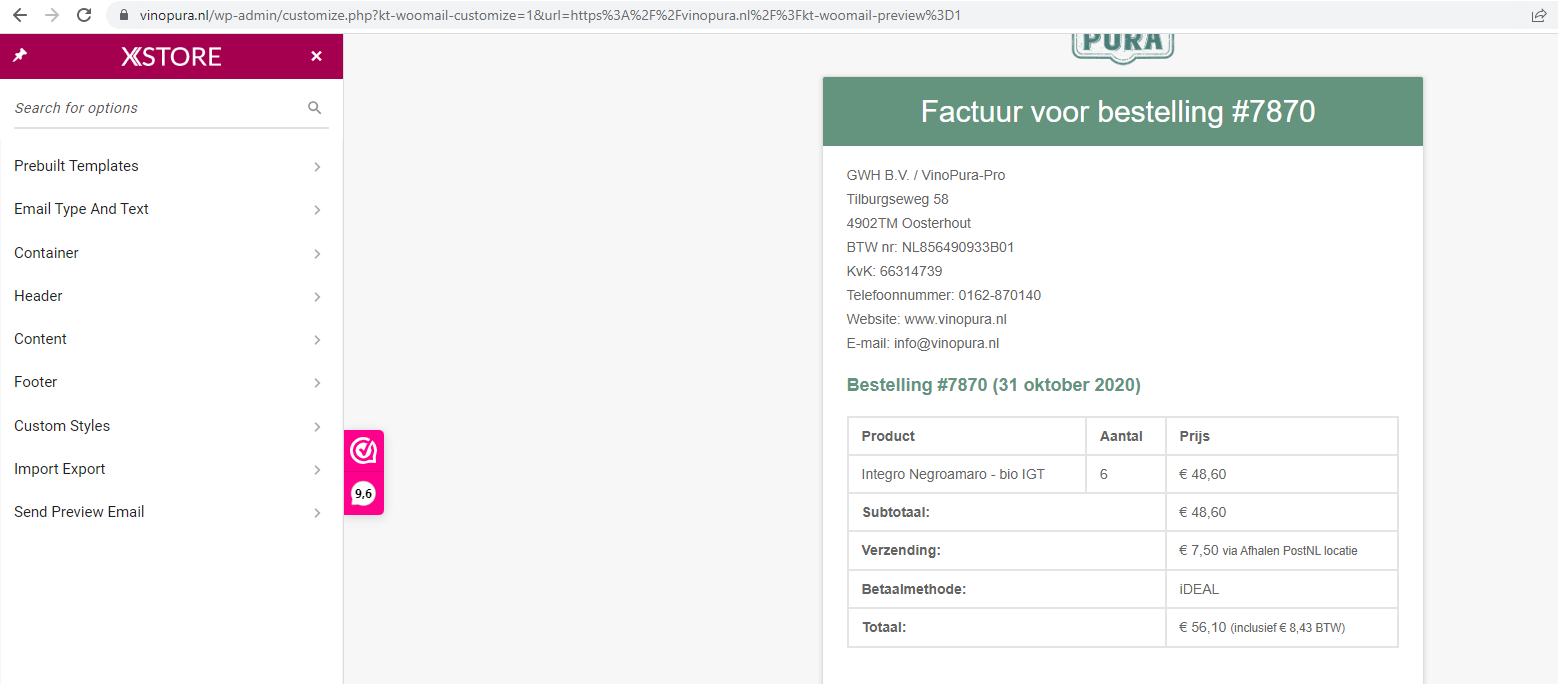Click the Telefoonnummer: 0162-870140 line
Viewport: 1558px width, 684px height.
pyautogui.click(x=944, y=295)
